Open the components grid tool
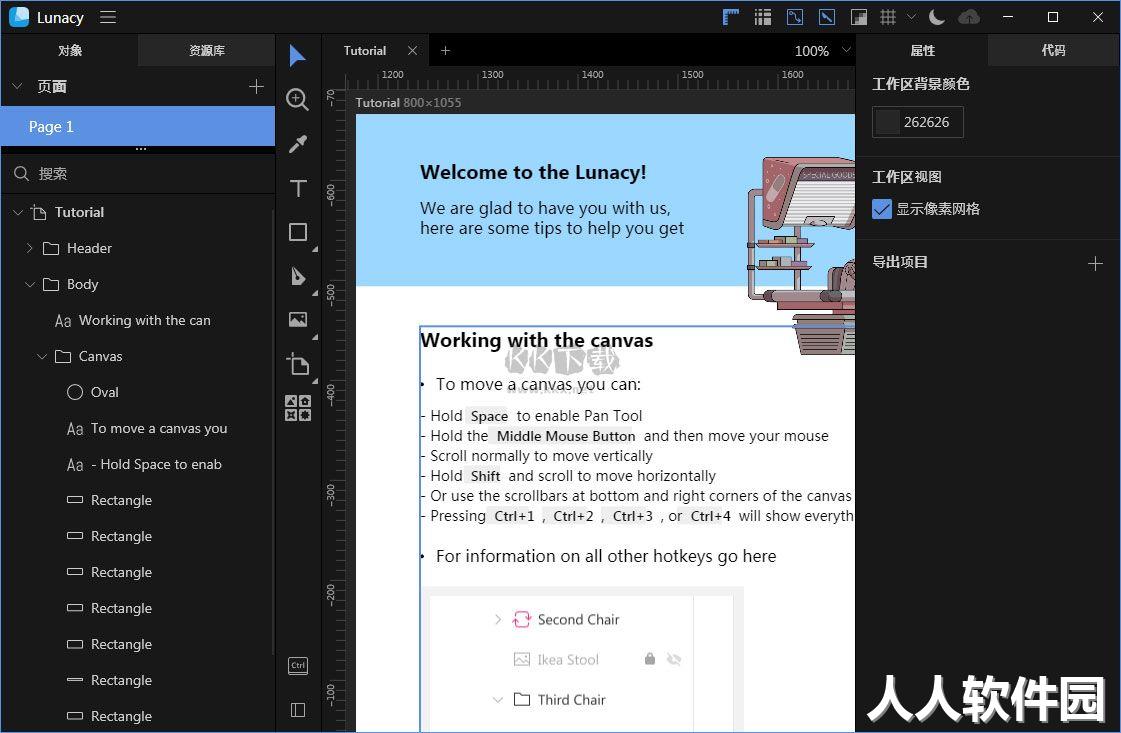1121x733 pixels. coord(298,408)
